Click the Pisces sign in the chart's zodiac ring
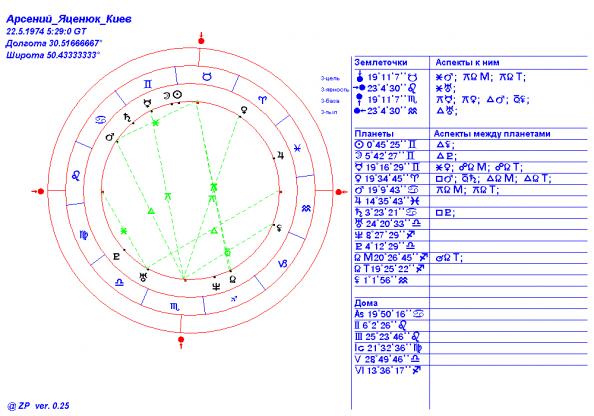The height and width of the screenshot is (416, 594). coord(298,149)
